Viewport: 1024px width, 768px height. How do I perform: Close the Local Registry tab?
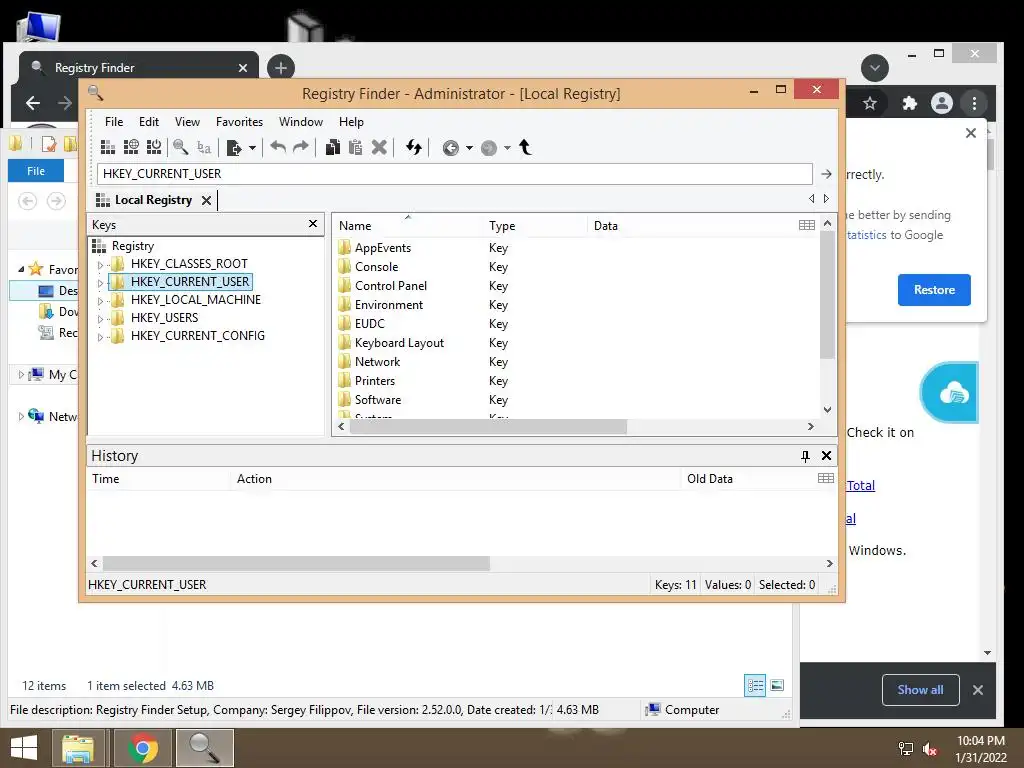[x=206, y=200]
